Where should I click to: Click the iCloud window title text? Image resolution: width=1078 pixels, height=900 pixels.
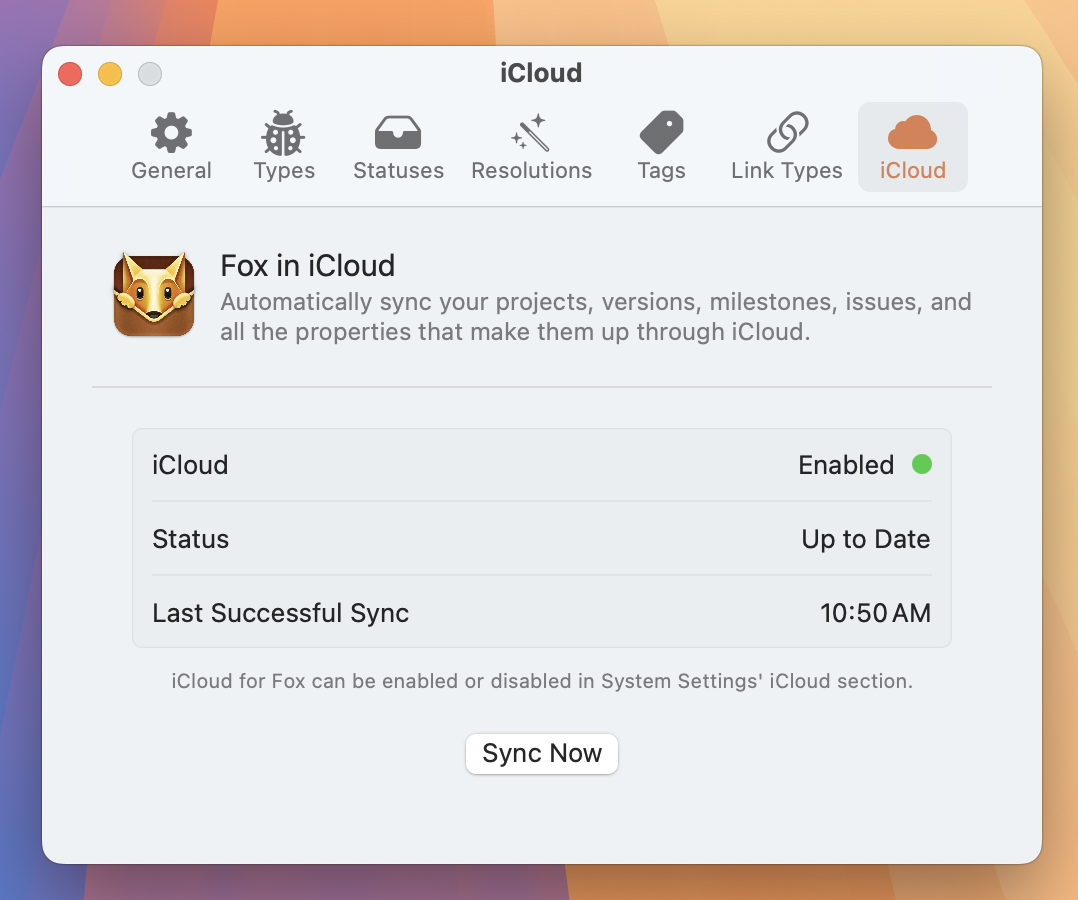[541, 73]
